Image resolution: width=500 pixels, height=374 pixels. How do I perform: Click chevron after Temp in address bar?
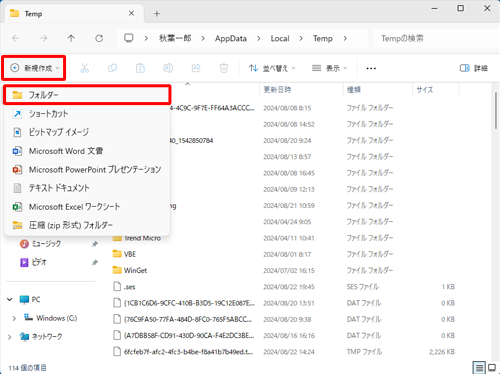345,39
